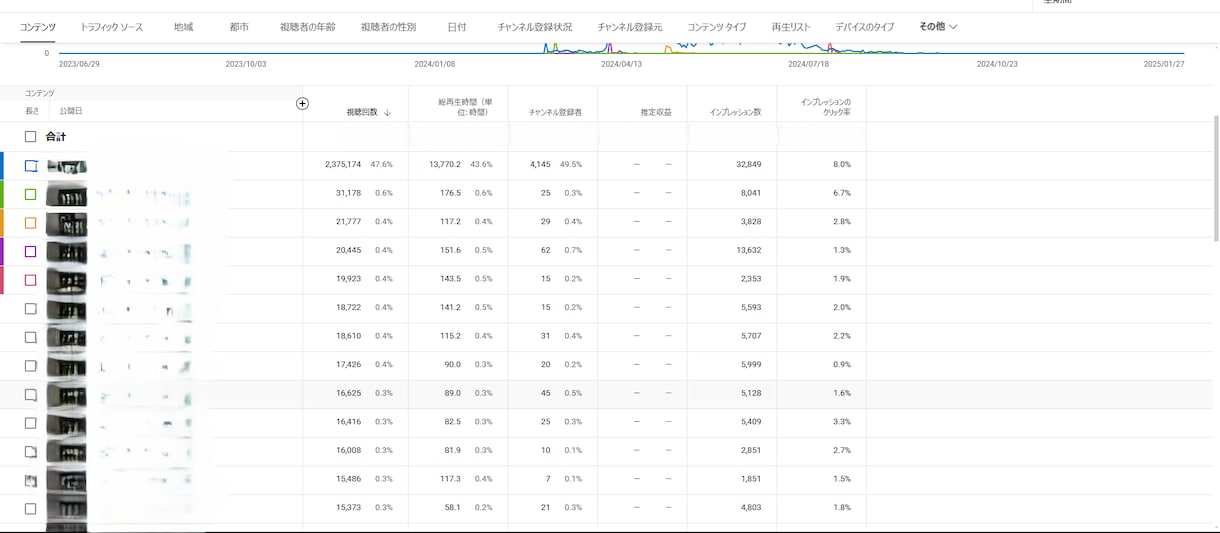Viewport: 1220px width, 533px height.
Task: Open video thumbnail in 2,375,174 views row
Action: [66, 166]
